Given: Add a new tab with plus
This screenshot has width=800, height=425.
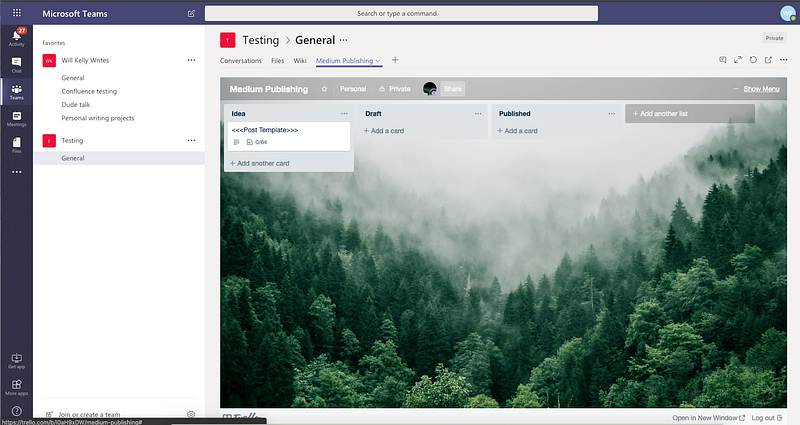Looking at the screenshot, I should point(395,60).
